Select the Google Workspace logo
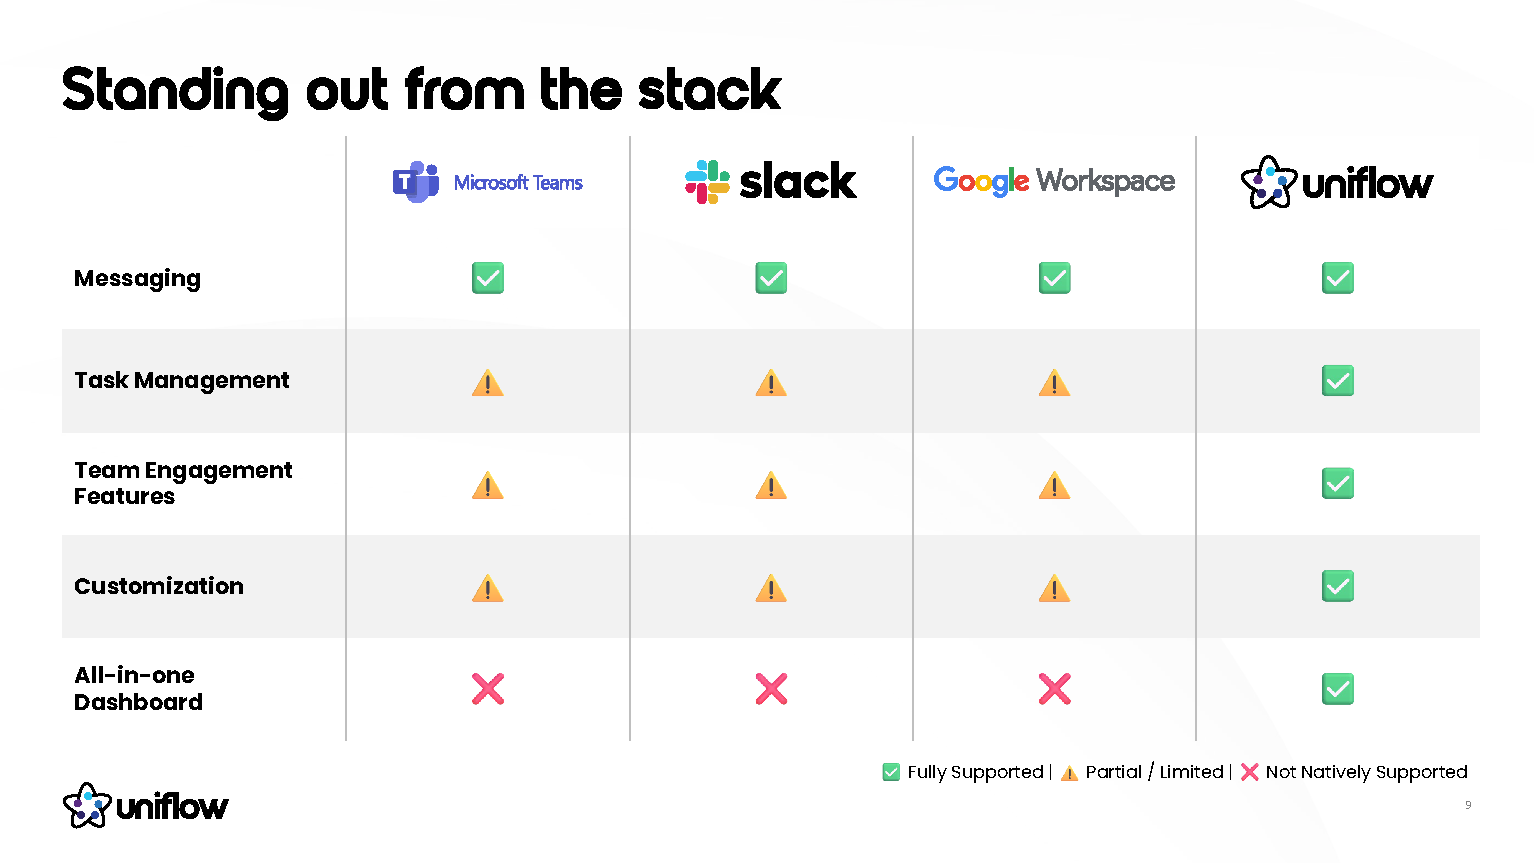This screenshot has height=863, width=1534. [x=1054, y=181]
